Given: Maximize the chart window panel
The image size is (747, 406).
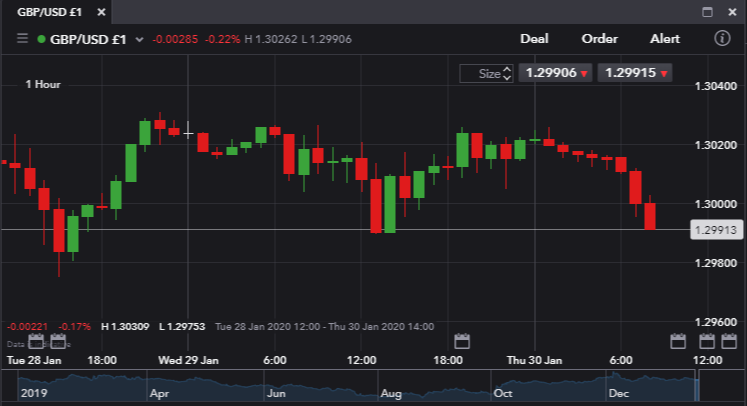Looking at the screenshot, I should pos(707,12).
